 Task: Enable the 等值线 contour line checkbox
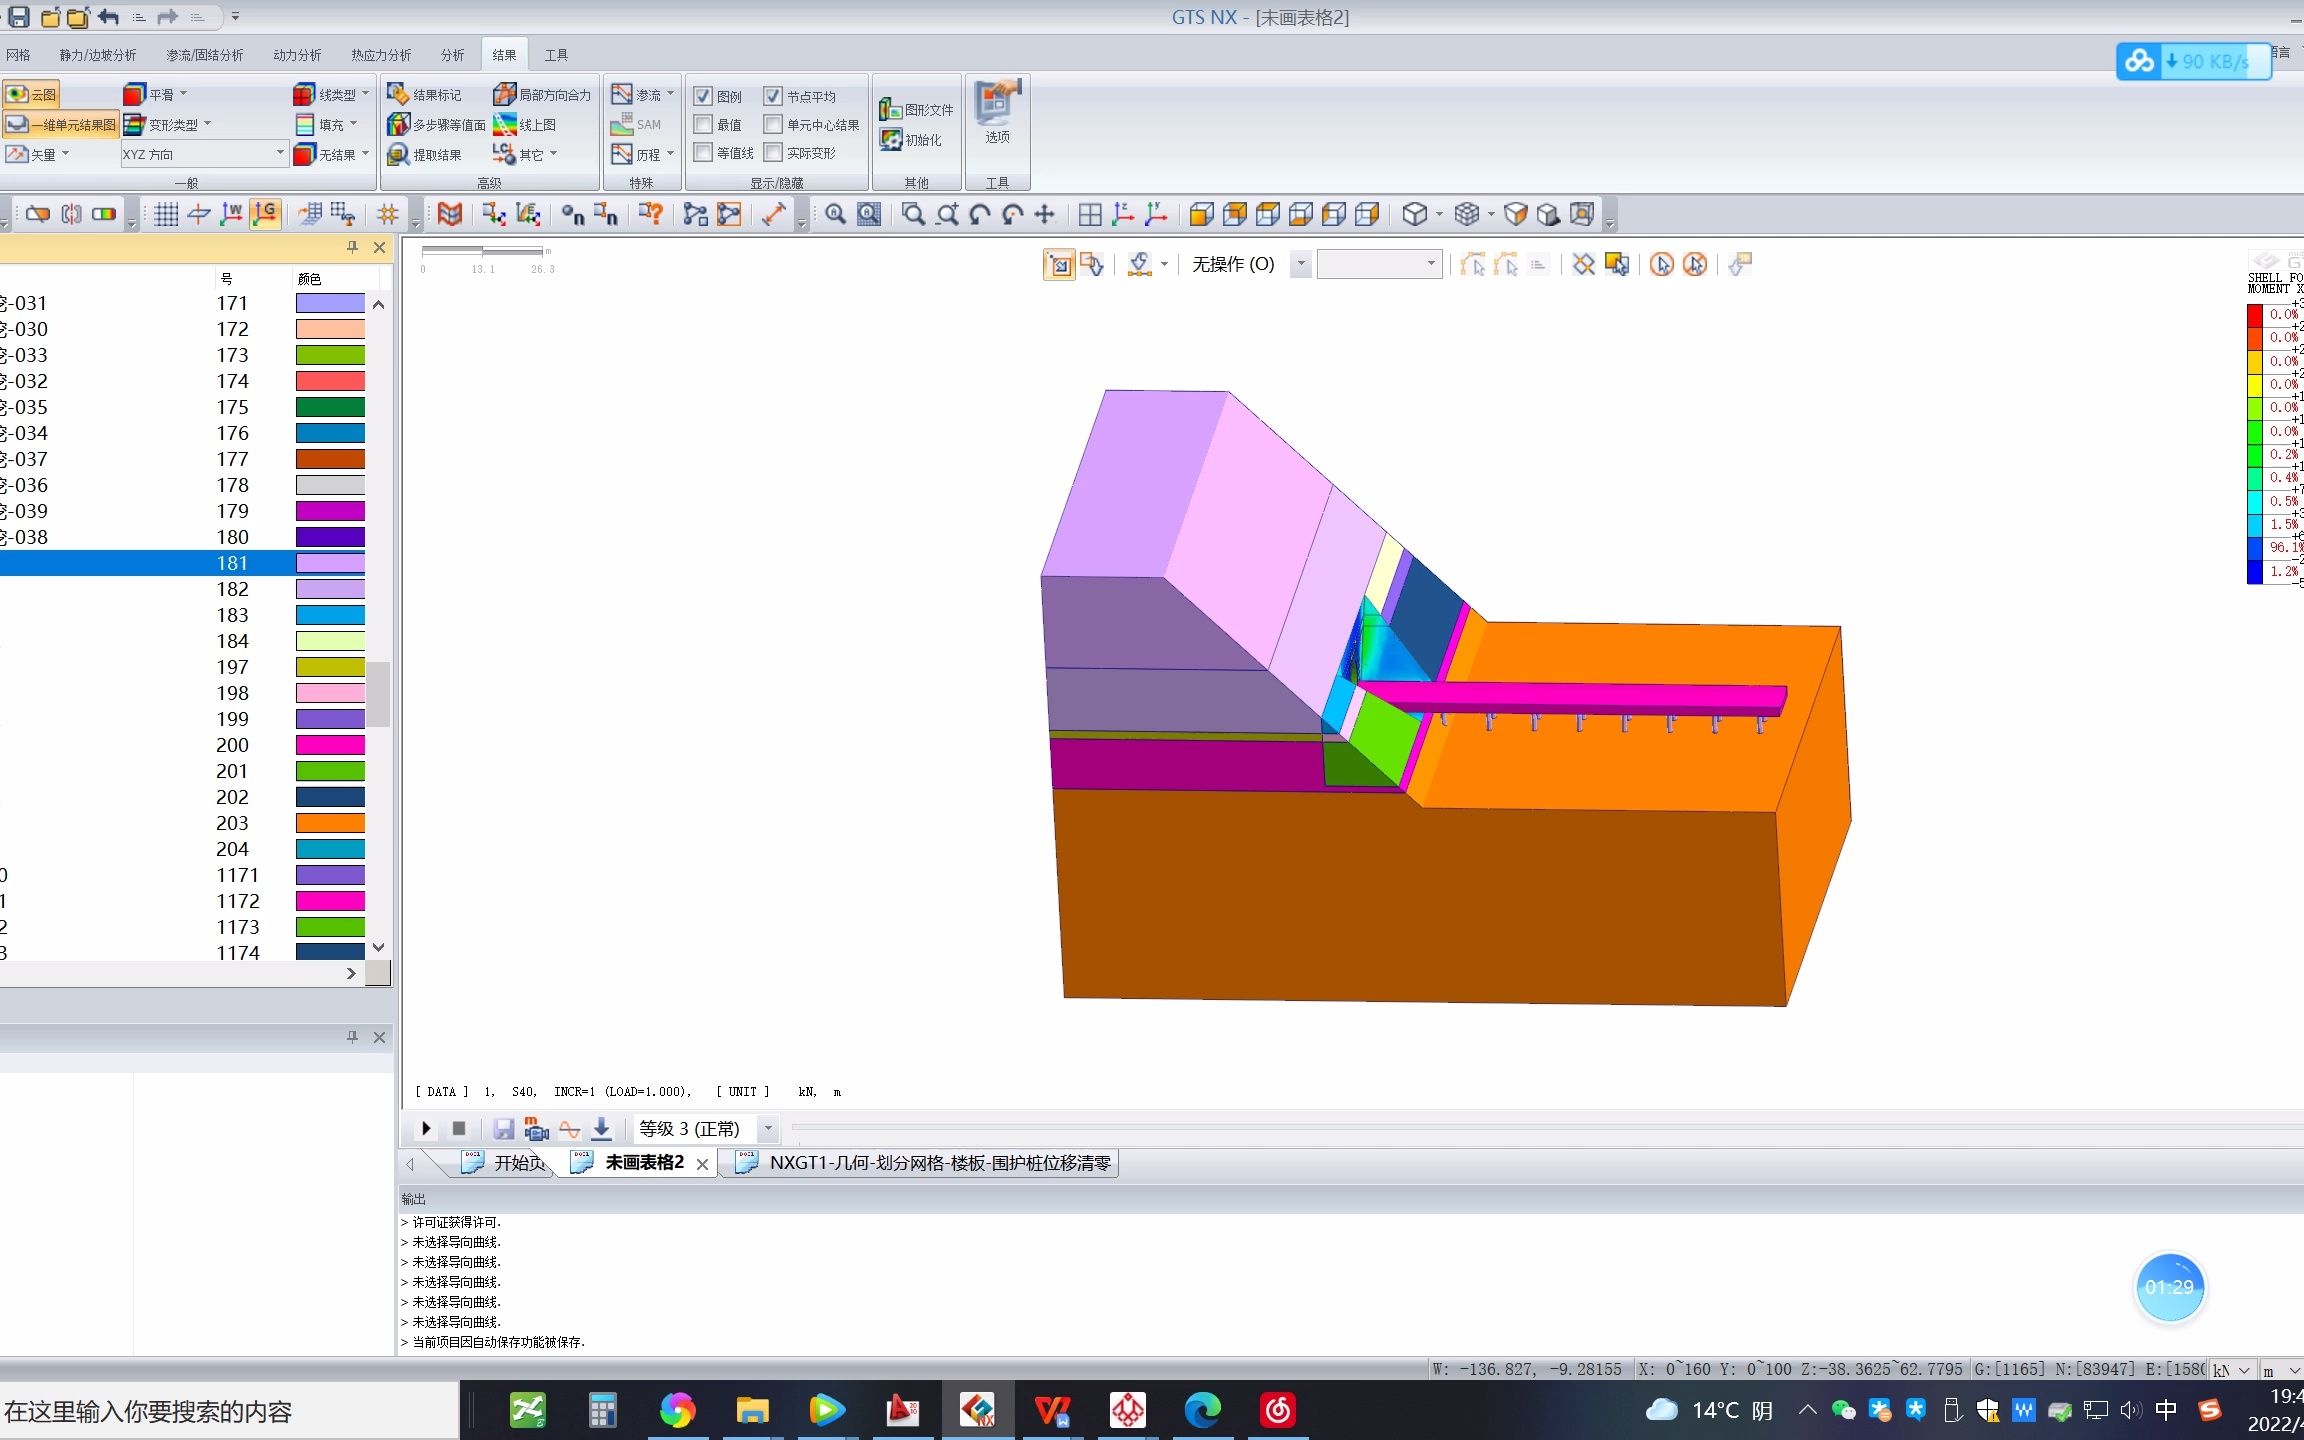703,152
